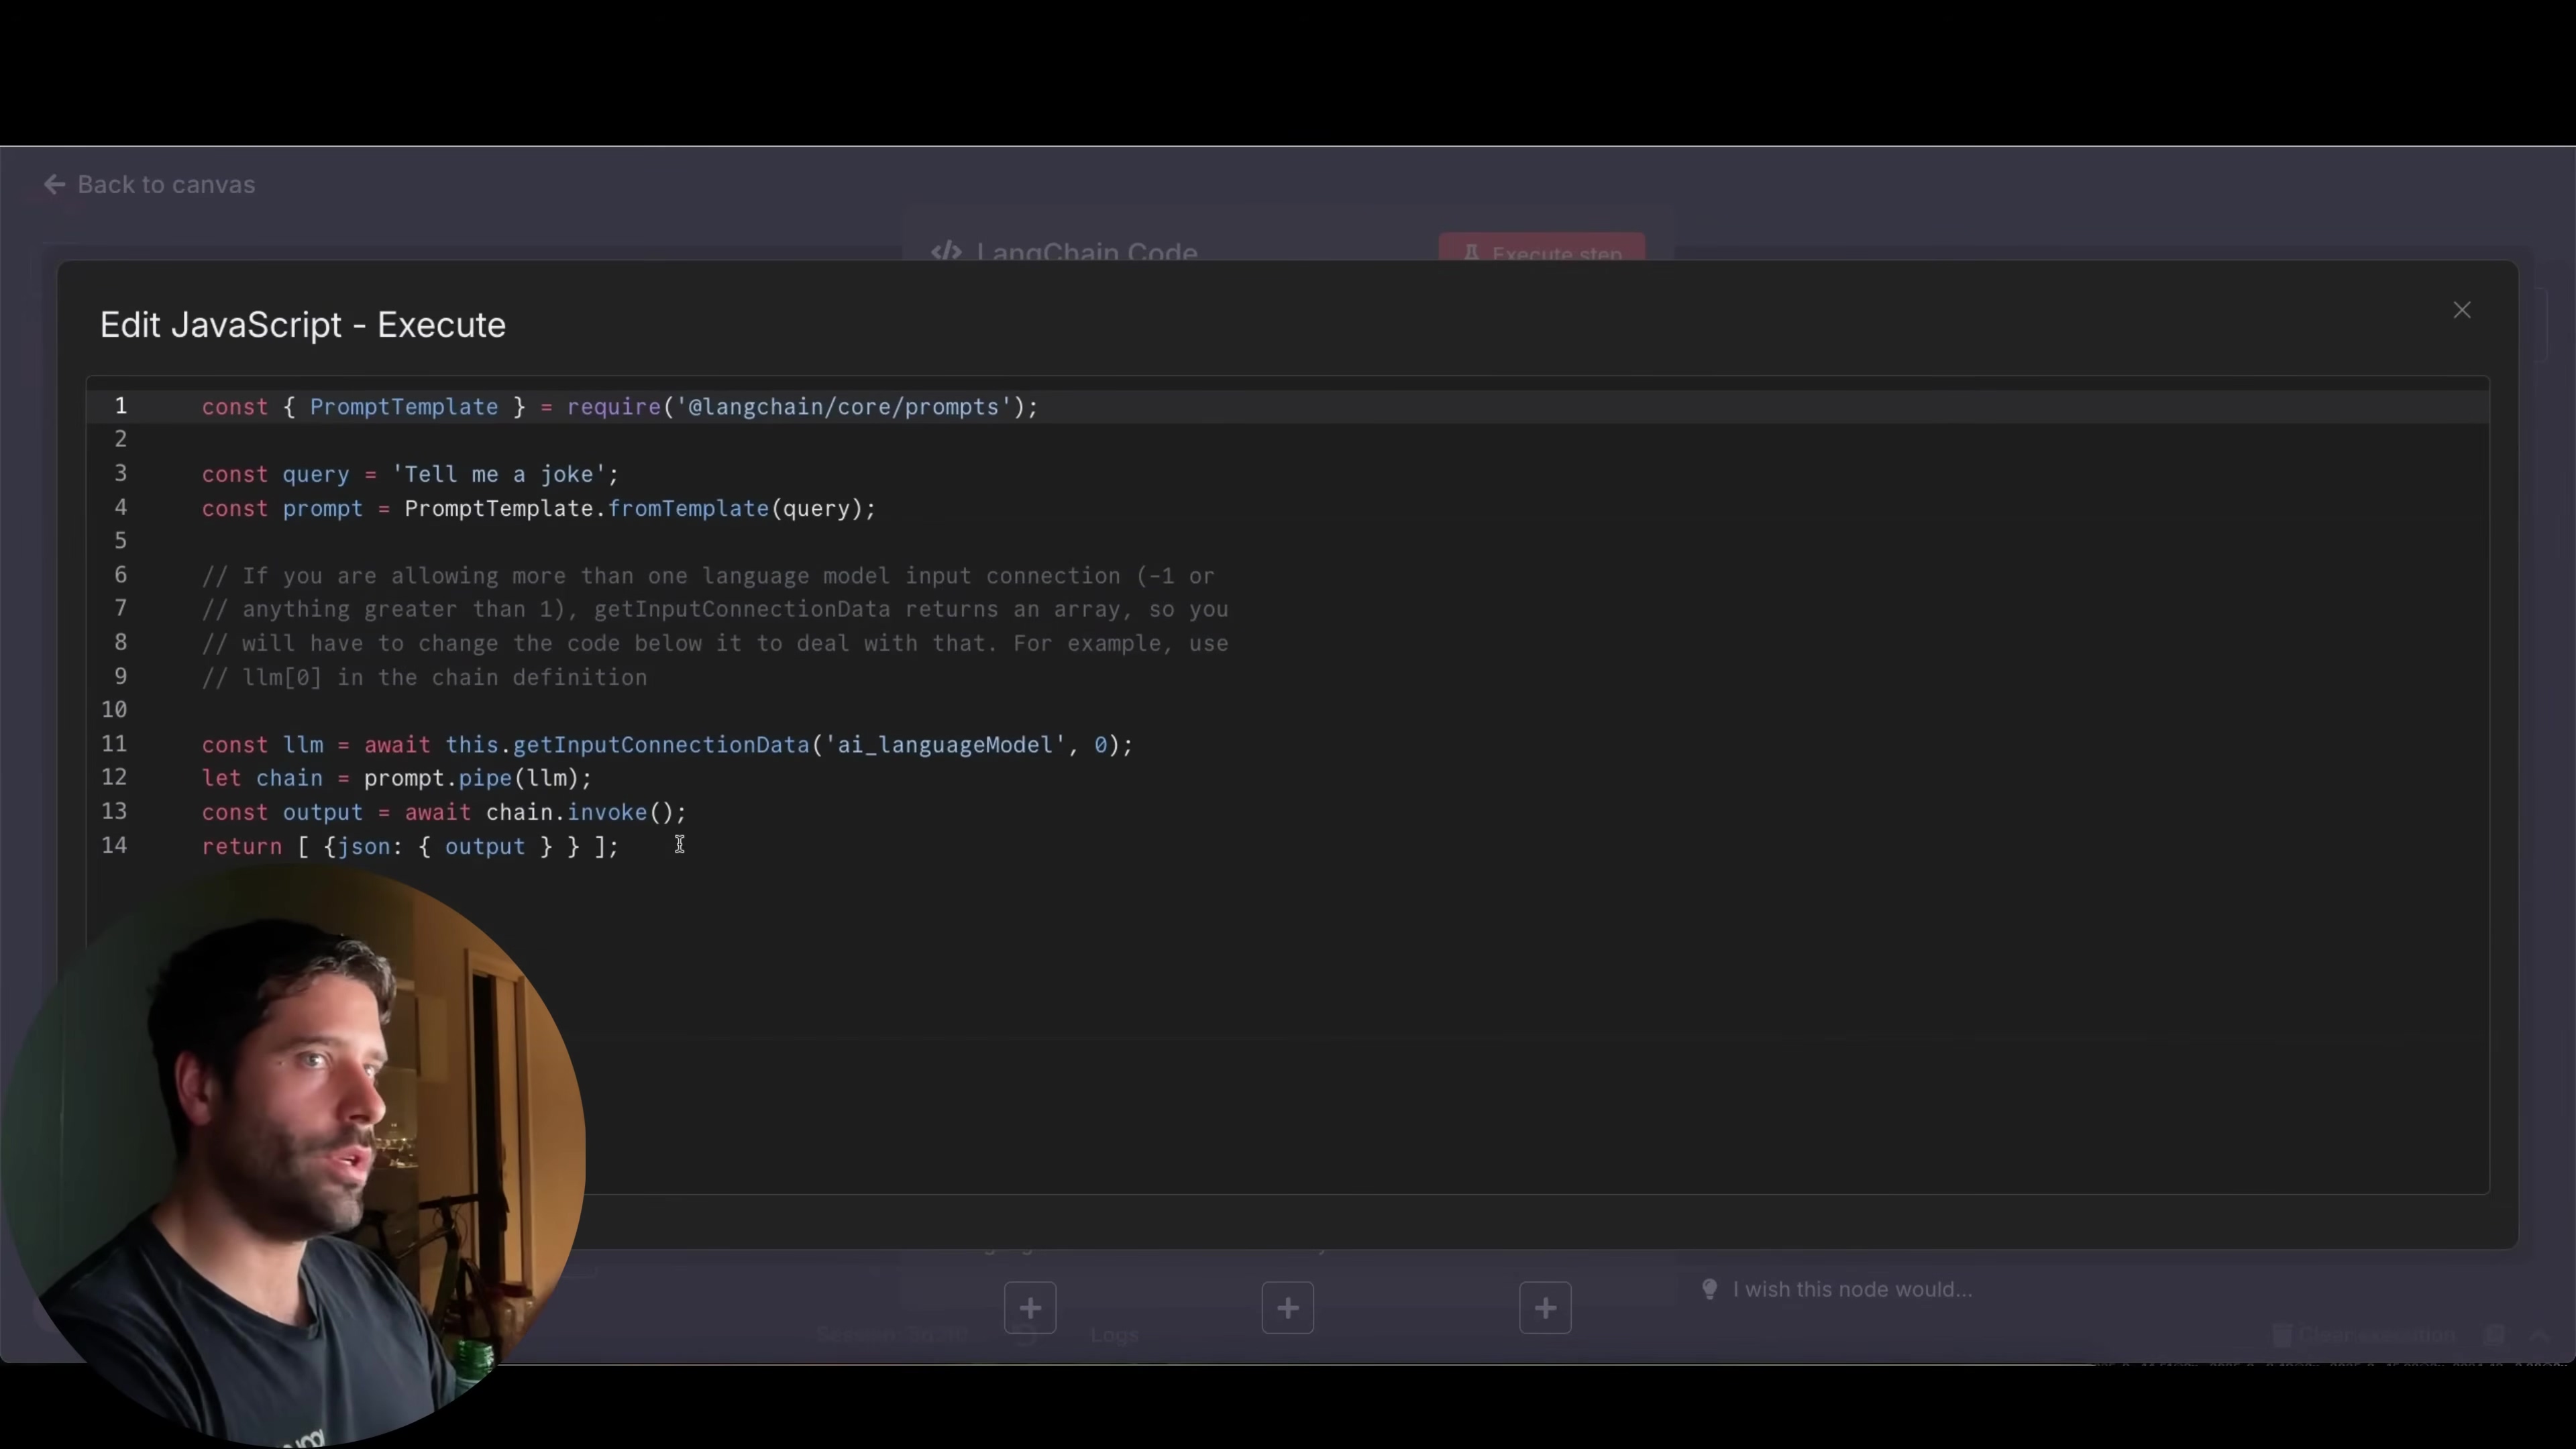Click the getInputConnectionData line
Screen dimensions: 2576x1449
coord(667,745)
